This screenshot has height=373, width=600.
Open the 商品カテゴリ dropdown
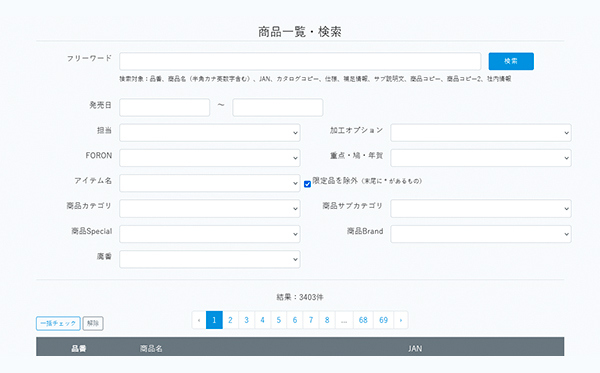click(x=210, y=208)
